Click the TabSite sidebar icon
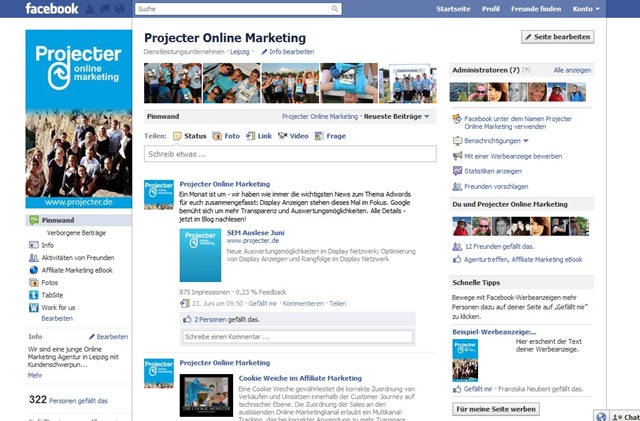The height and width of the screenshot is (421, 640). (33, 295)
